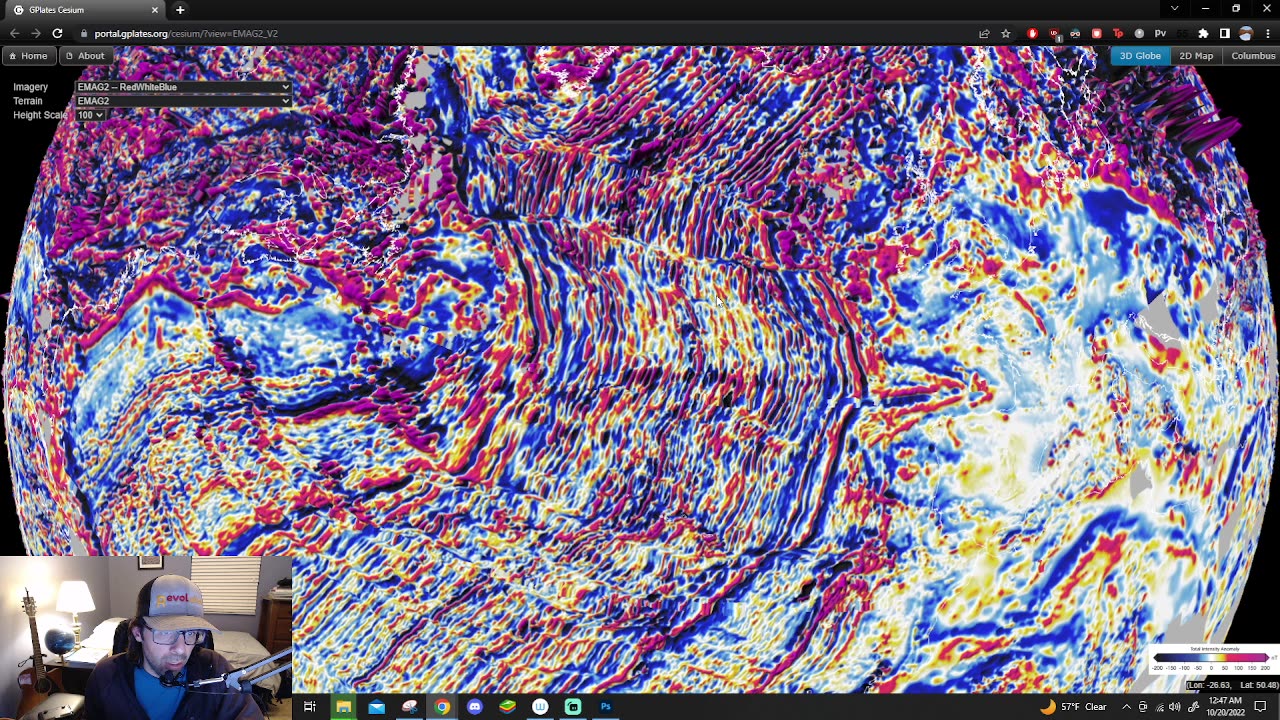
Task: Go forward in browser history
Action: click(36, 34)
